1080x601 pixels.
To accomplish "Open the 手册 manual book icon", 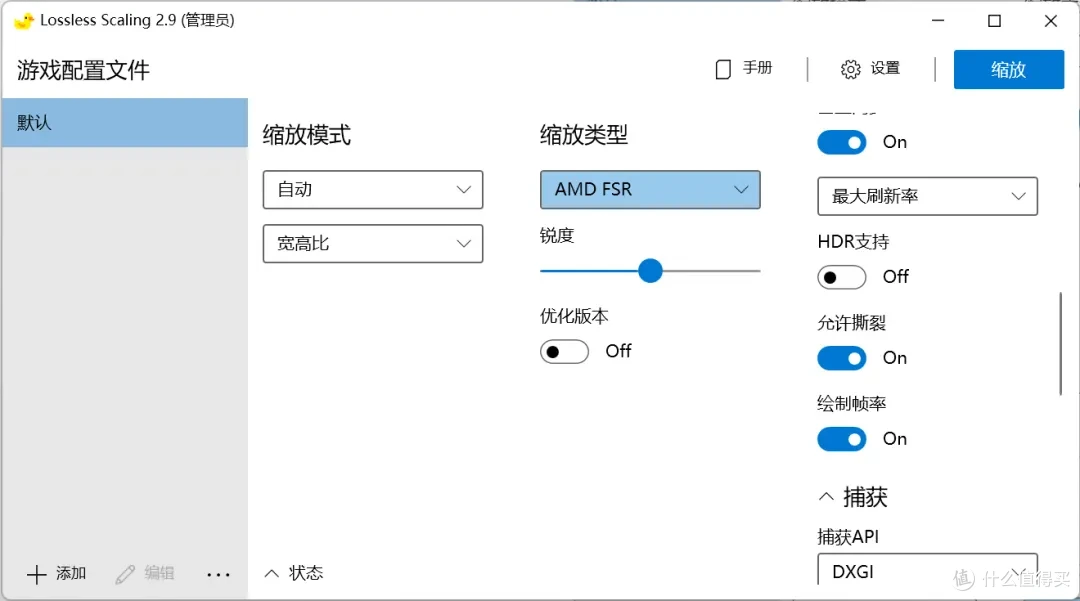I will pyautogui.click(x=723, y=69).
